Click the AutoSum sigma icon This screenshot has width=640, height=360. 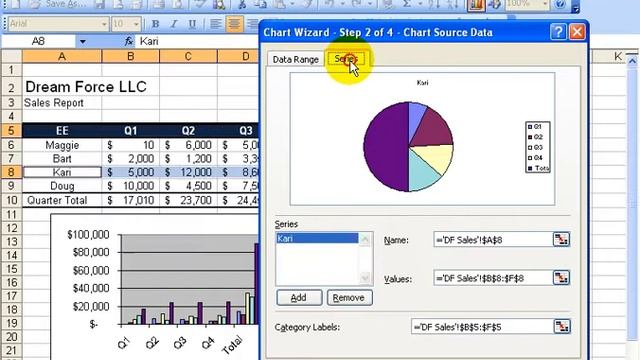(407, 5)
